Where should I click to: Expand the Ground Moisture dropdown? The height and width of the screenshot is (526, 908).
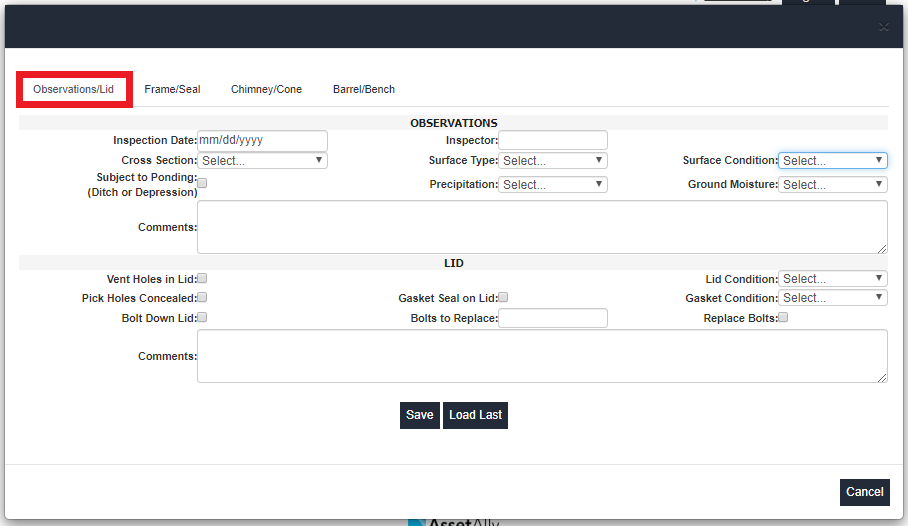[x=833, y=184]
